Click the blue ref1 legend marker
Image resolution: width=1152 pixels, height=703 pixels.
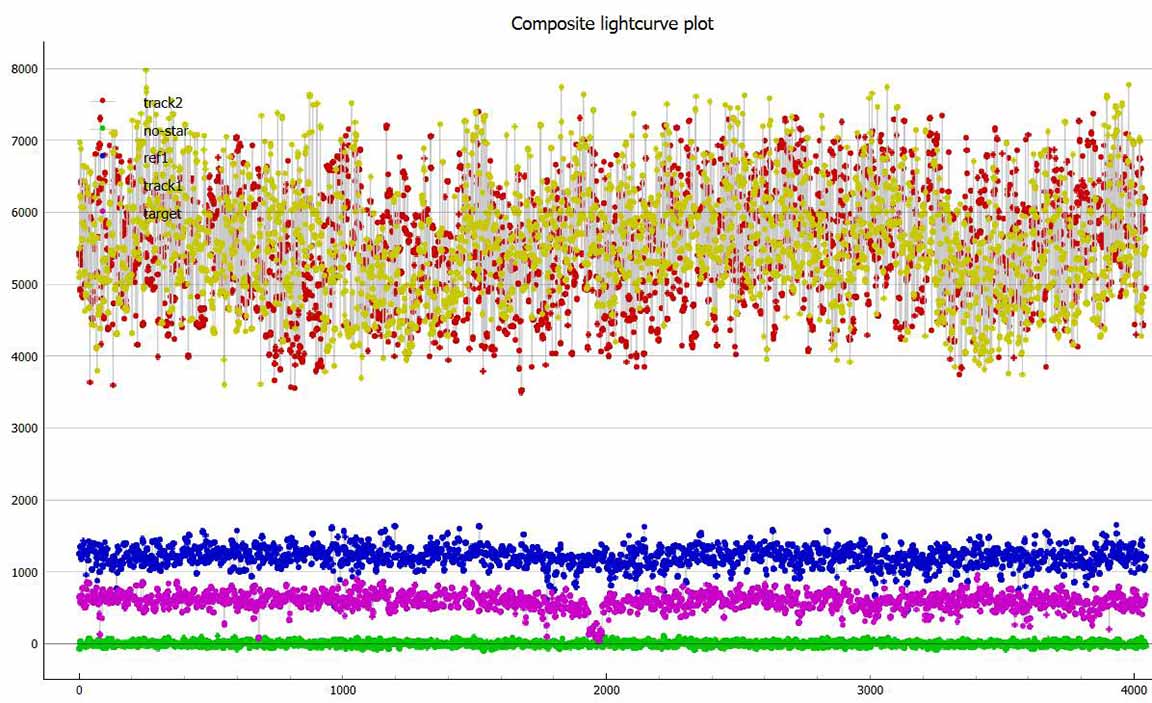(102, 156)
